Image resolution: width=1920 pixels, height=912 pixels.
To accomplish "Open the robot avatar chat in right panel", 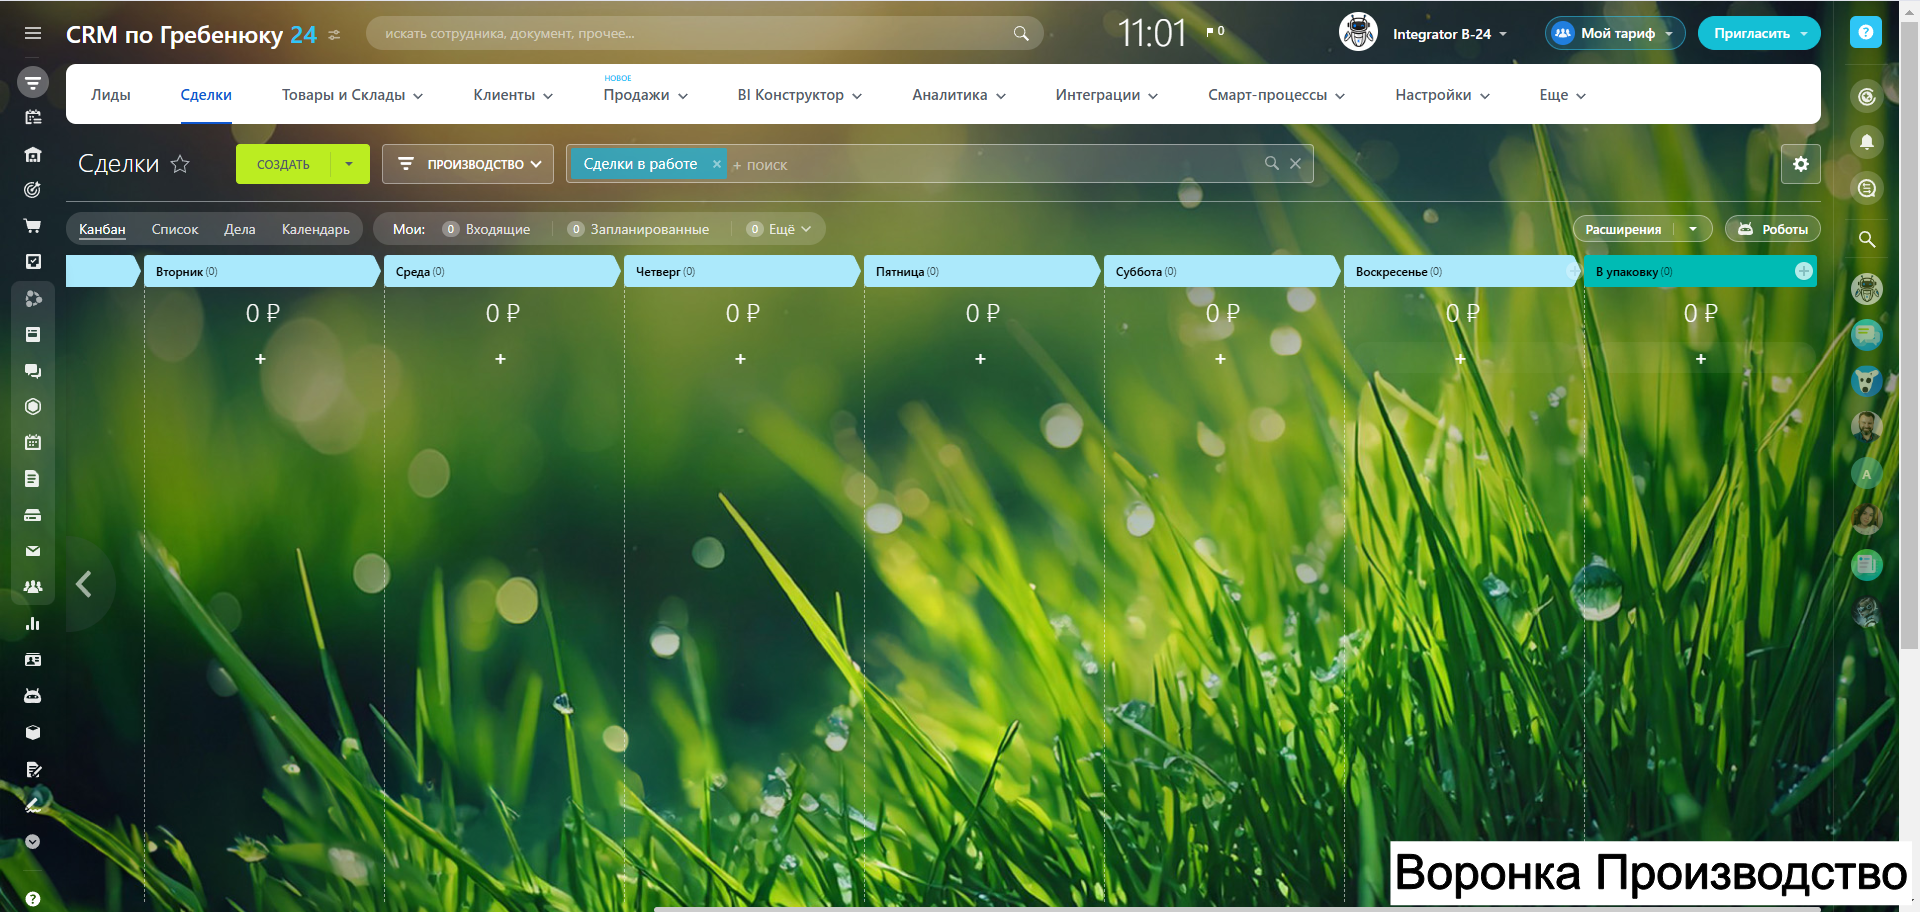I will tap(1866, 290).
